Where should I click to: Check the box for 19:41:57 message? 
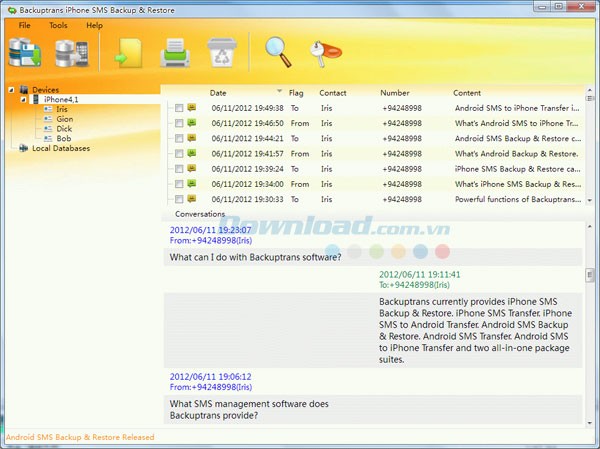coord(179,153)
